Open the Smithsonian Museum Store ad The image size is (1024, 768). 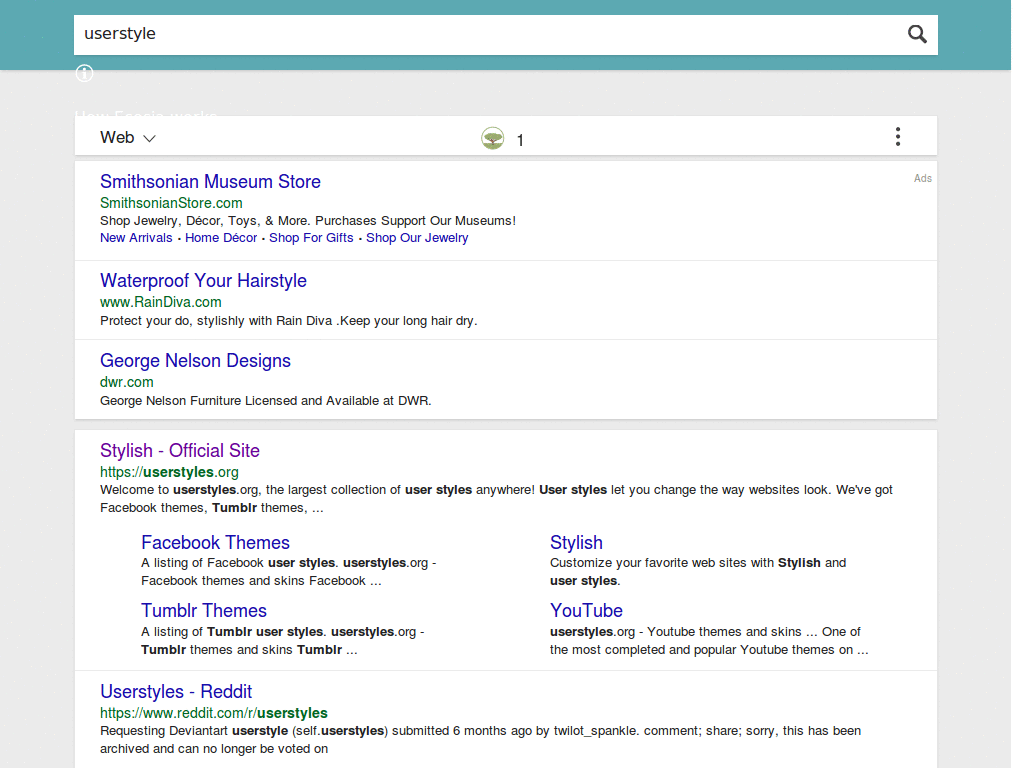[x=210, y=182]
